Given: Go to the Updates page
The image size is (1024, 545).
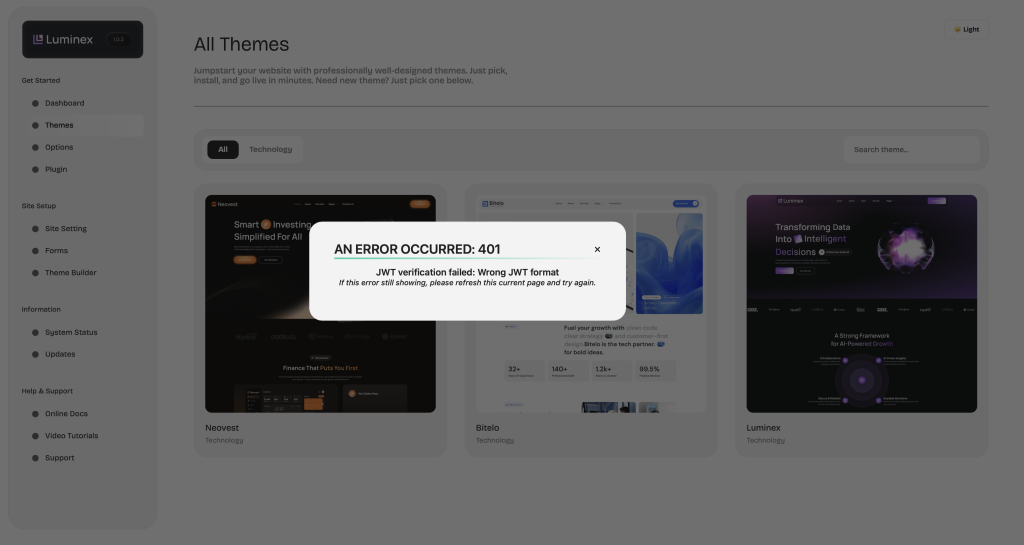Looking at the screenshot, I should pyautogui.click(x=60, y=354).
